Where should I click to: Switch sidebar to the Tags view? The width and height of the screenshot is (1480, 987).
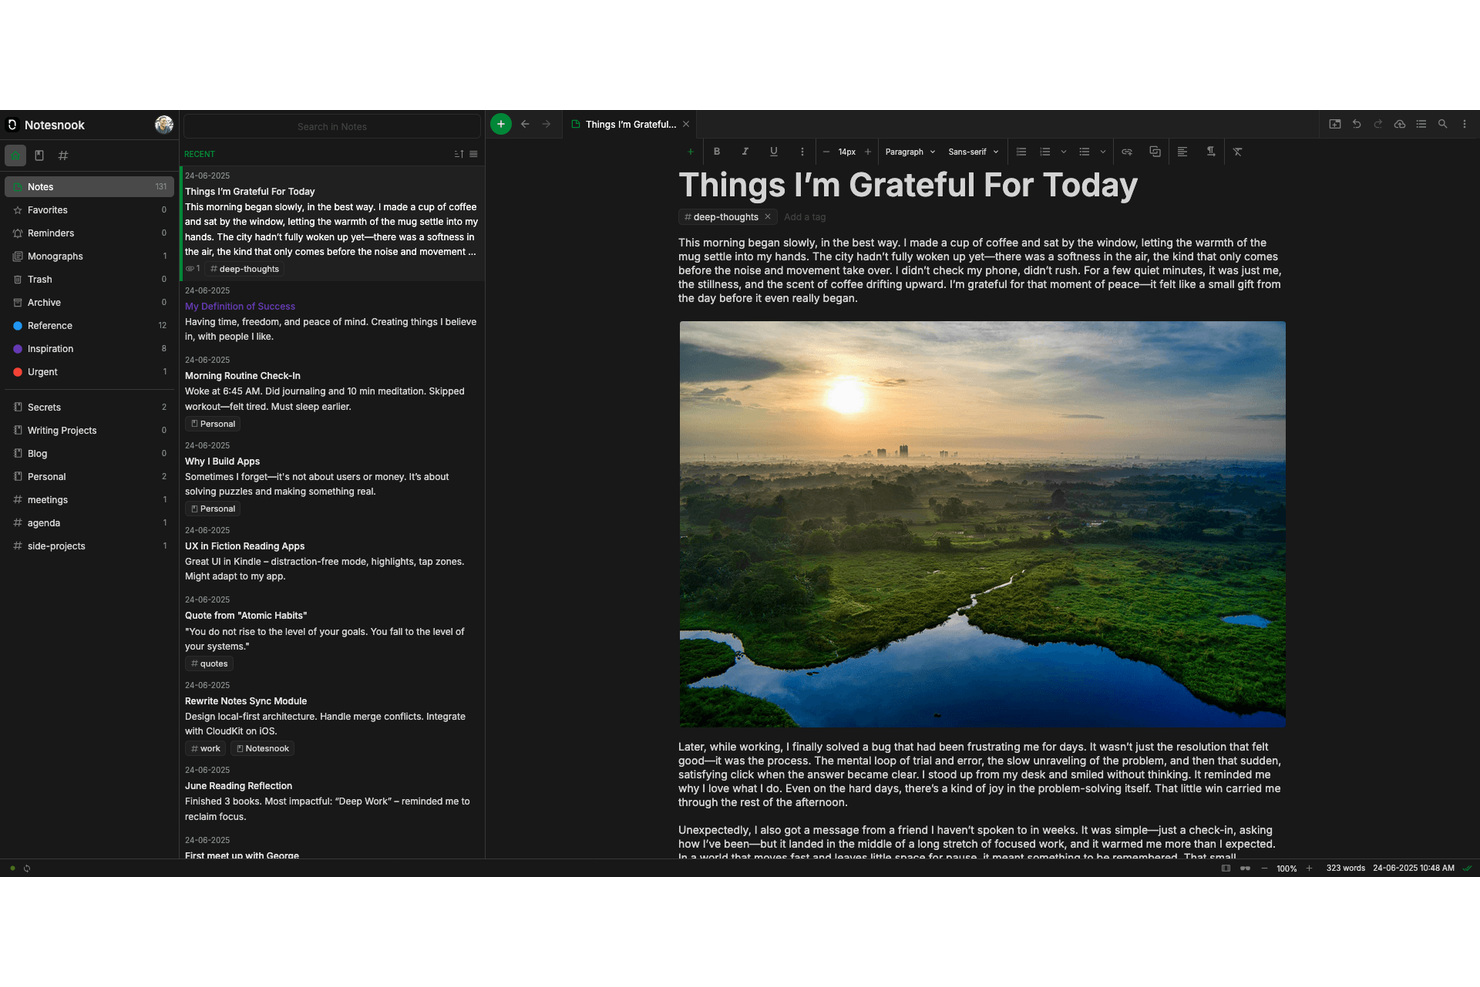63,156
